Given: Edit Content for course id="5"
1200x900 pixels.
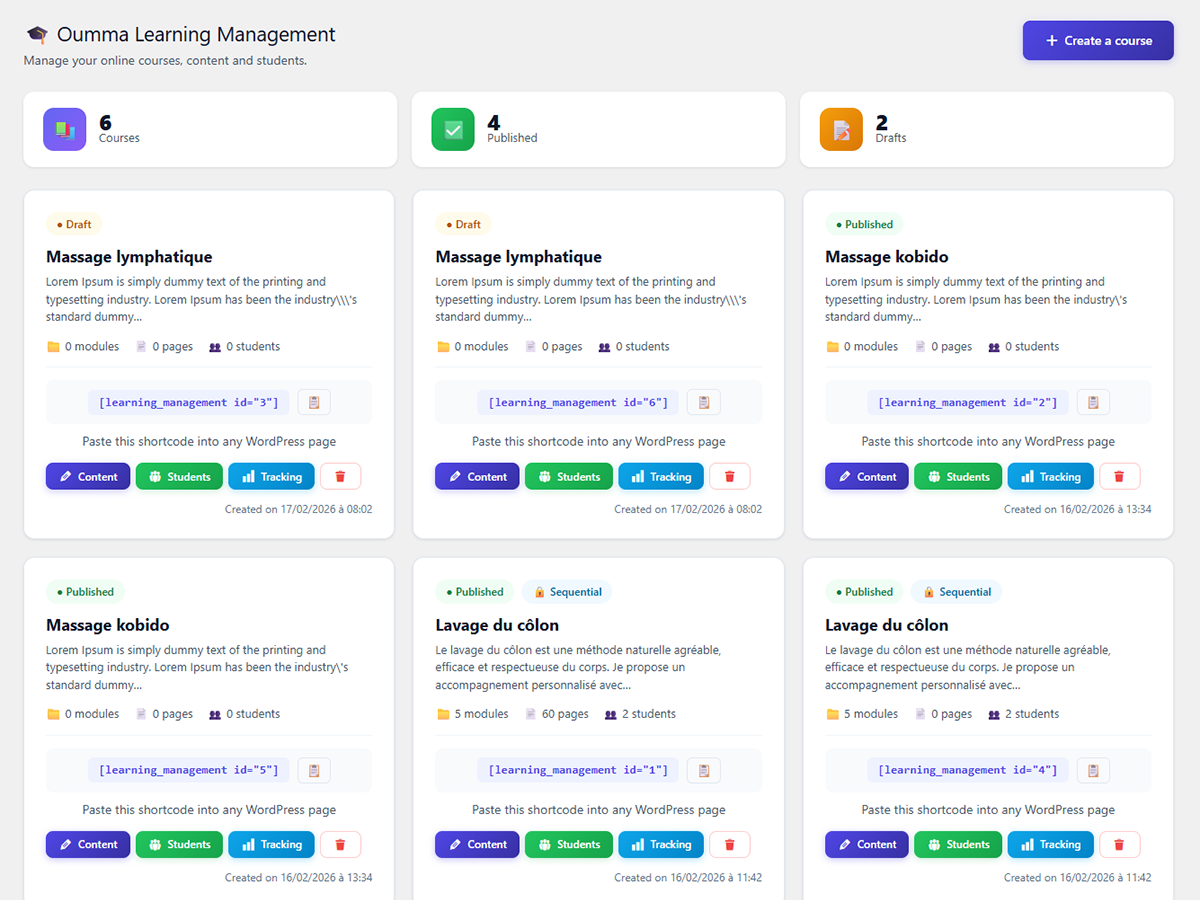Looking at the screenshot, I should pos(88,845).
